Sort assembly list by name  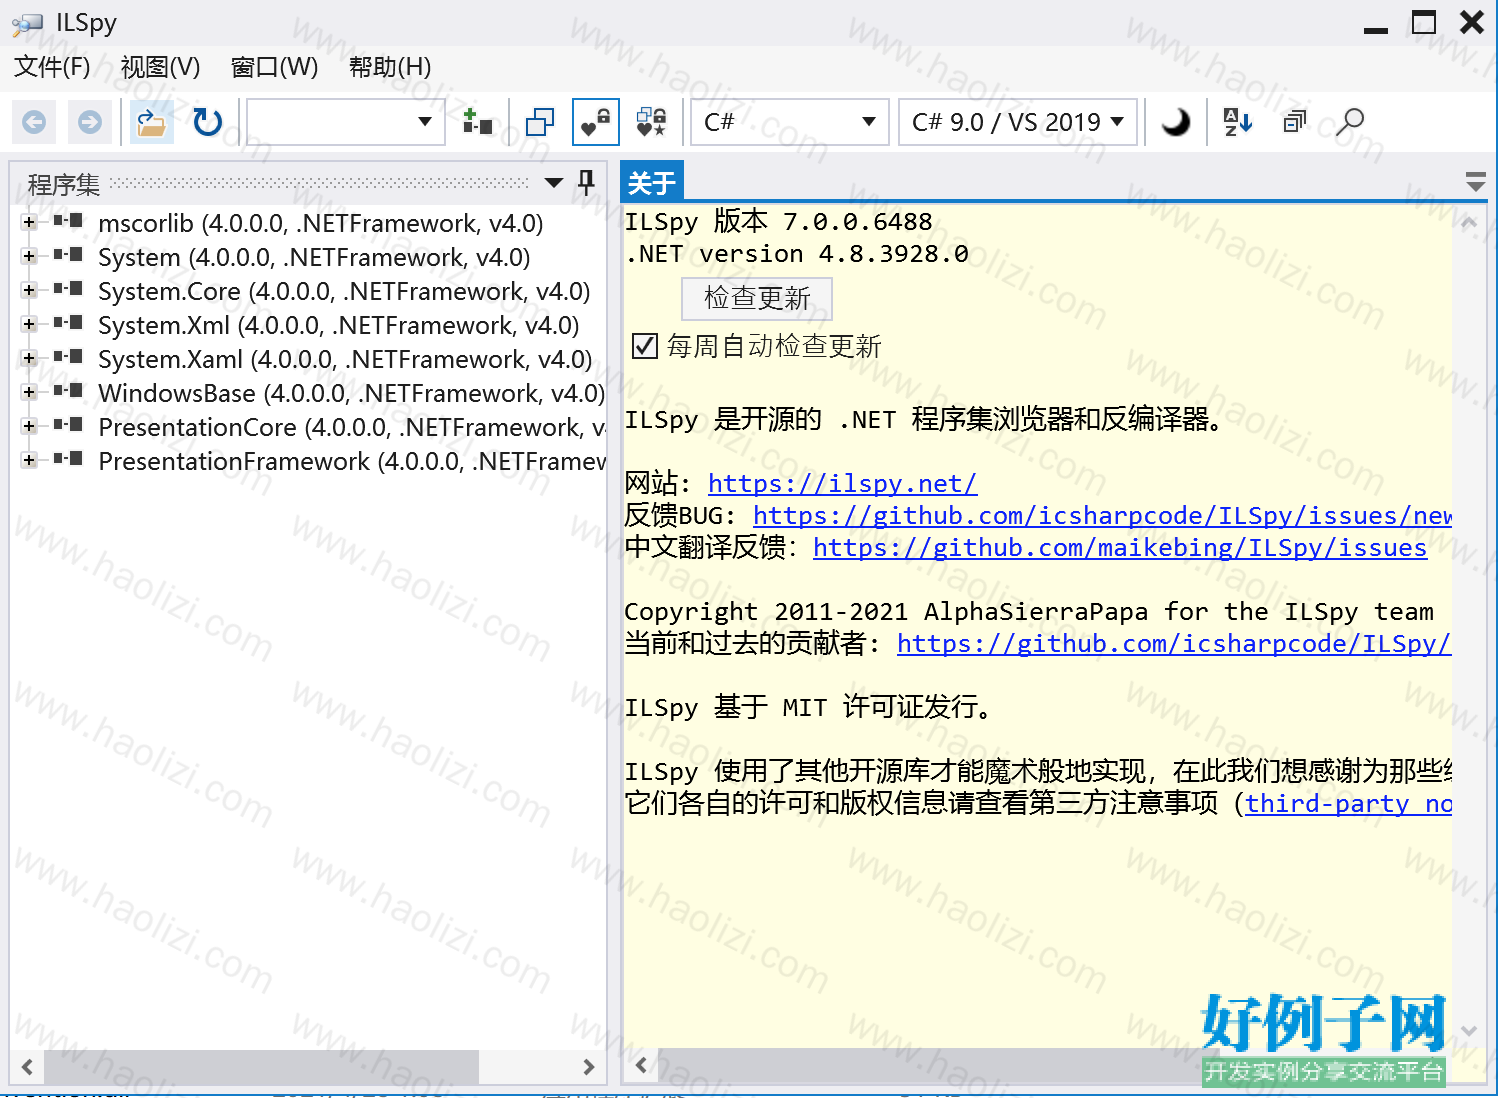tap(1238, 122)
